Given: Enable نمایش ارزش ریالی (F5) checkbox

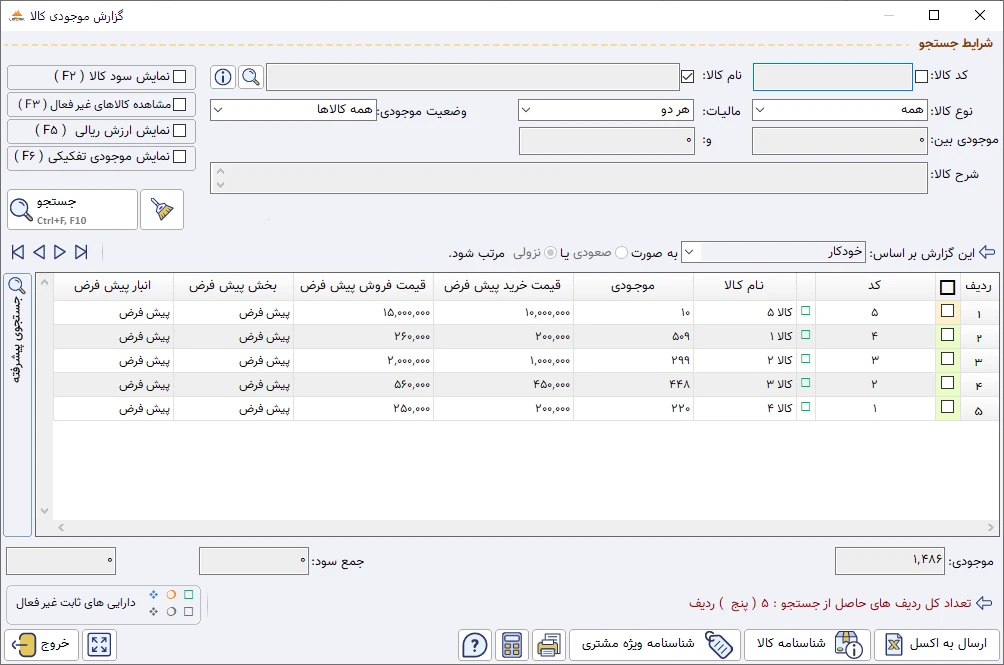Looking at the screenshot, I should (x=180, y=131).
